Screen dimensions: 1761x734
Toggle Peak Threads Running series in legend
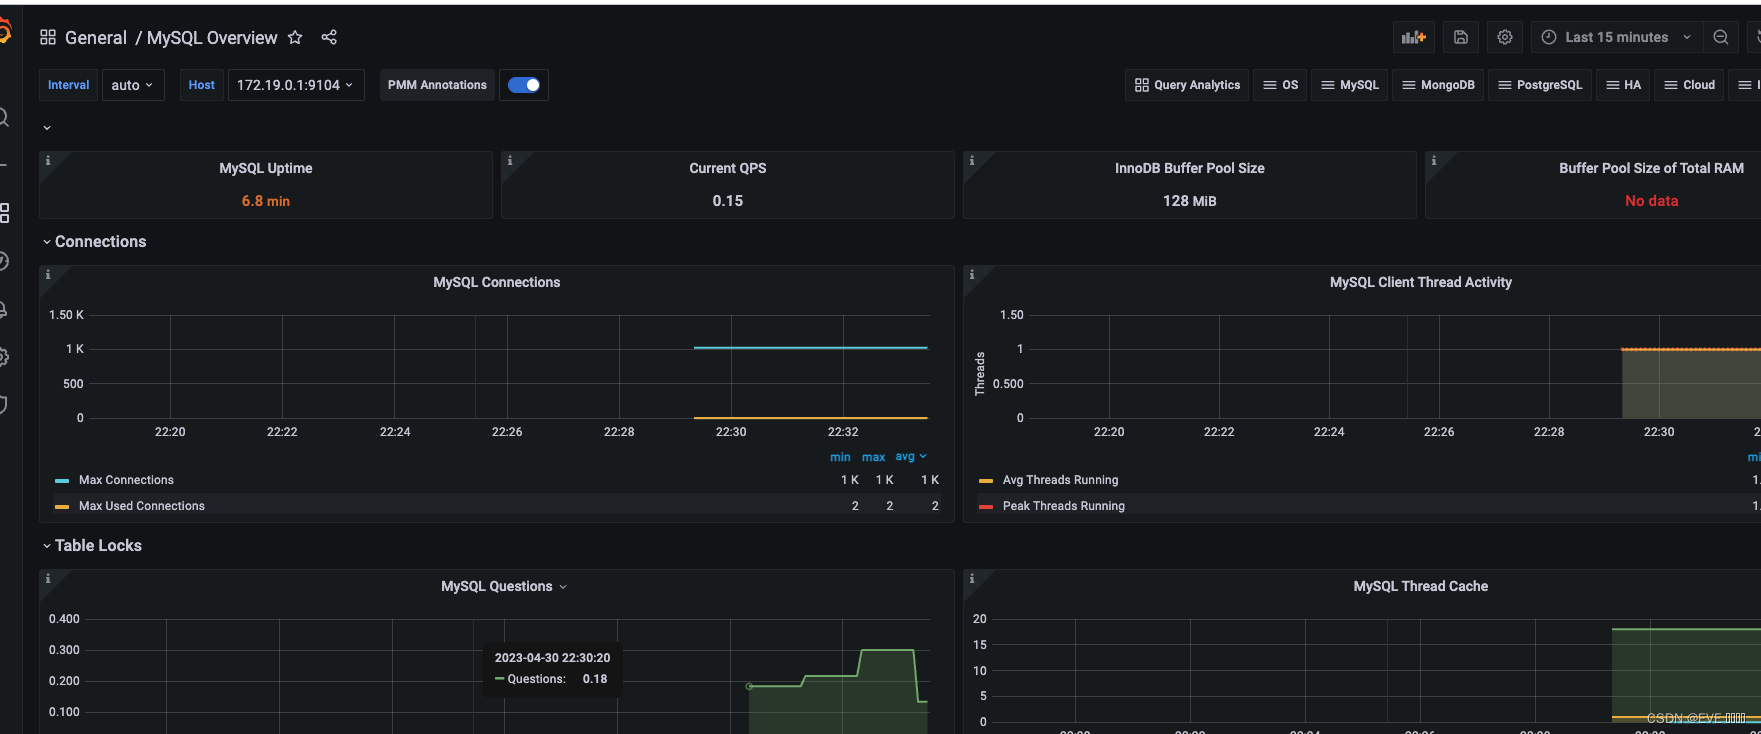[x=1063, y=506]
